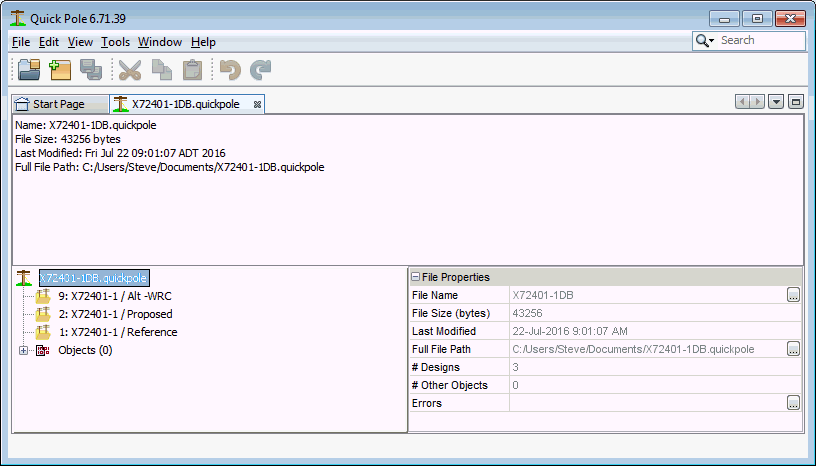816x466 pixels.
Task: Select the Objects (0) tree item
Action: click(85, 350)
